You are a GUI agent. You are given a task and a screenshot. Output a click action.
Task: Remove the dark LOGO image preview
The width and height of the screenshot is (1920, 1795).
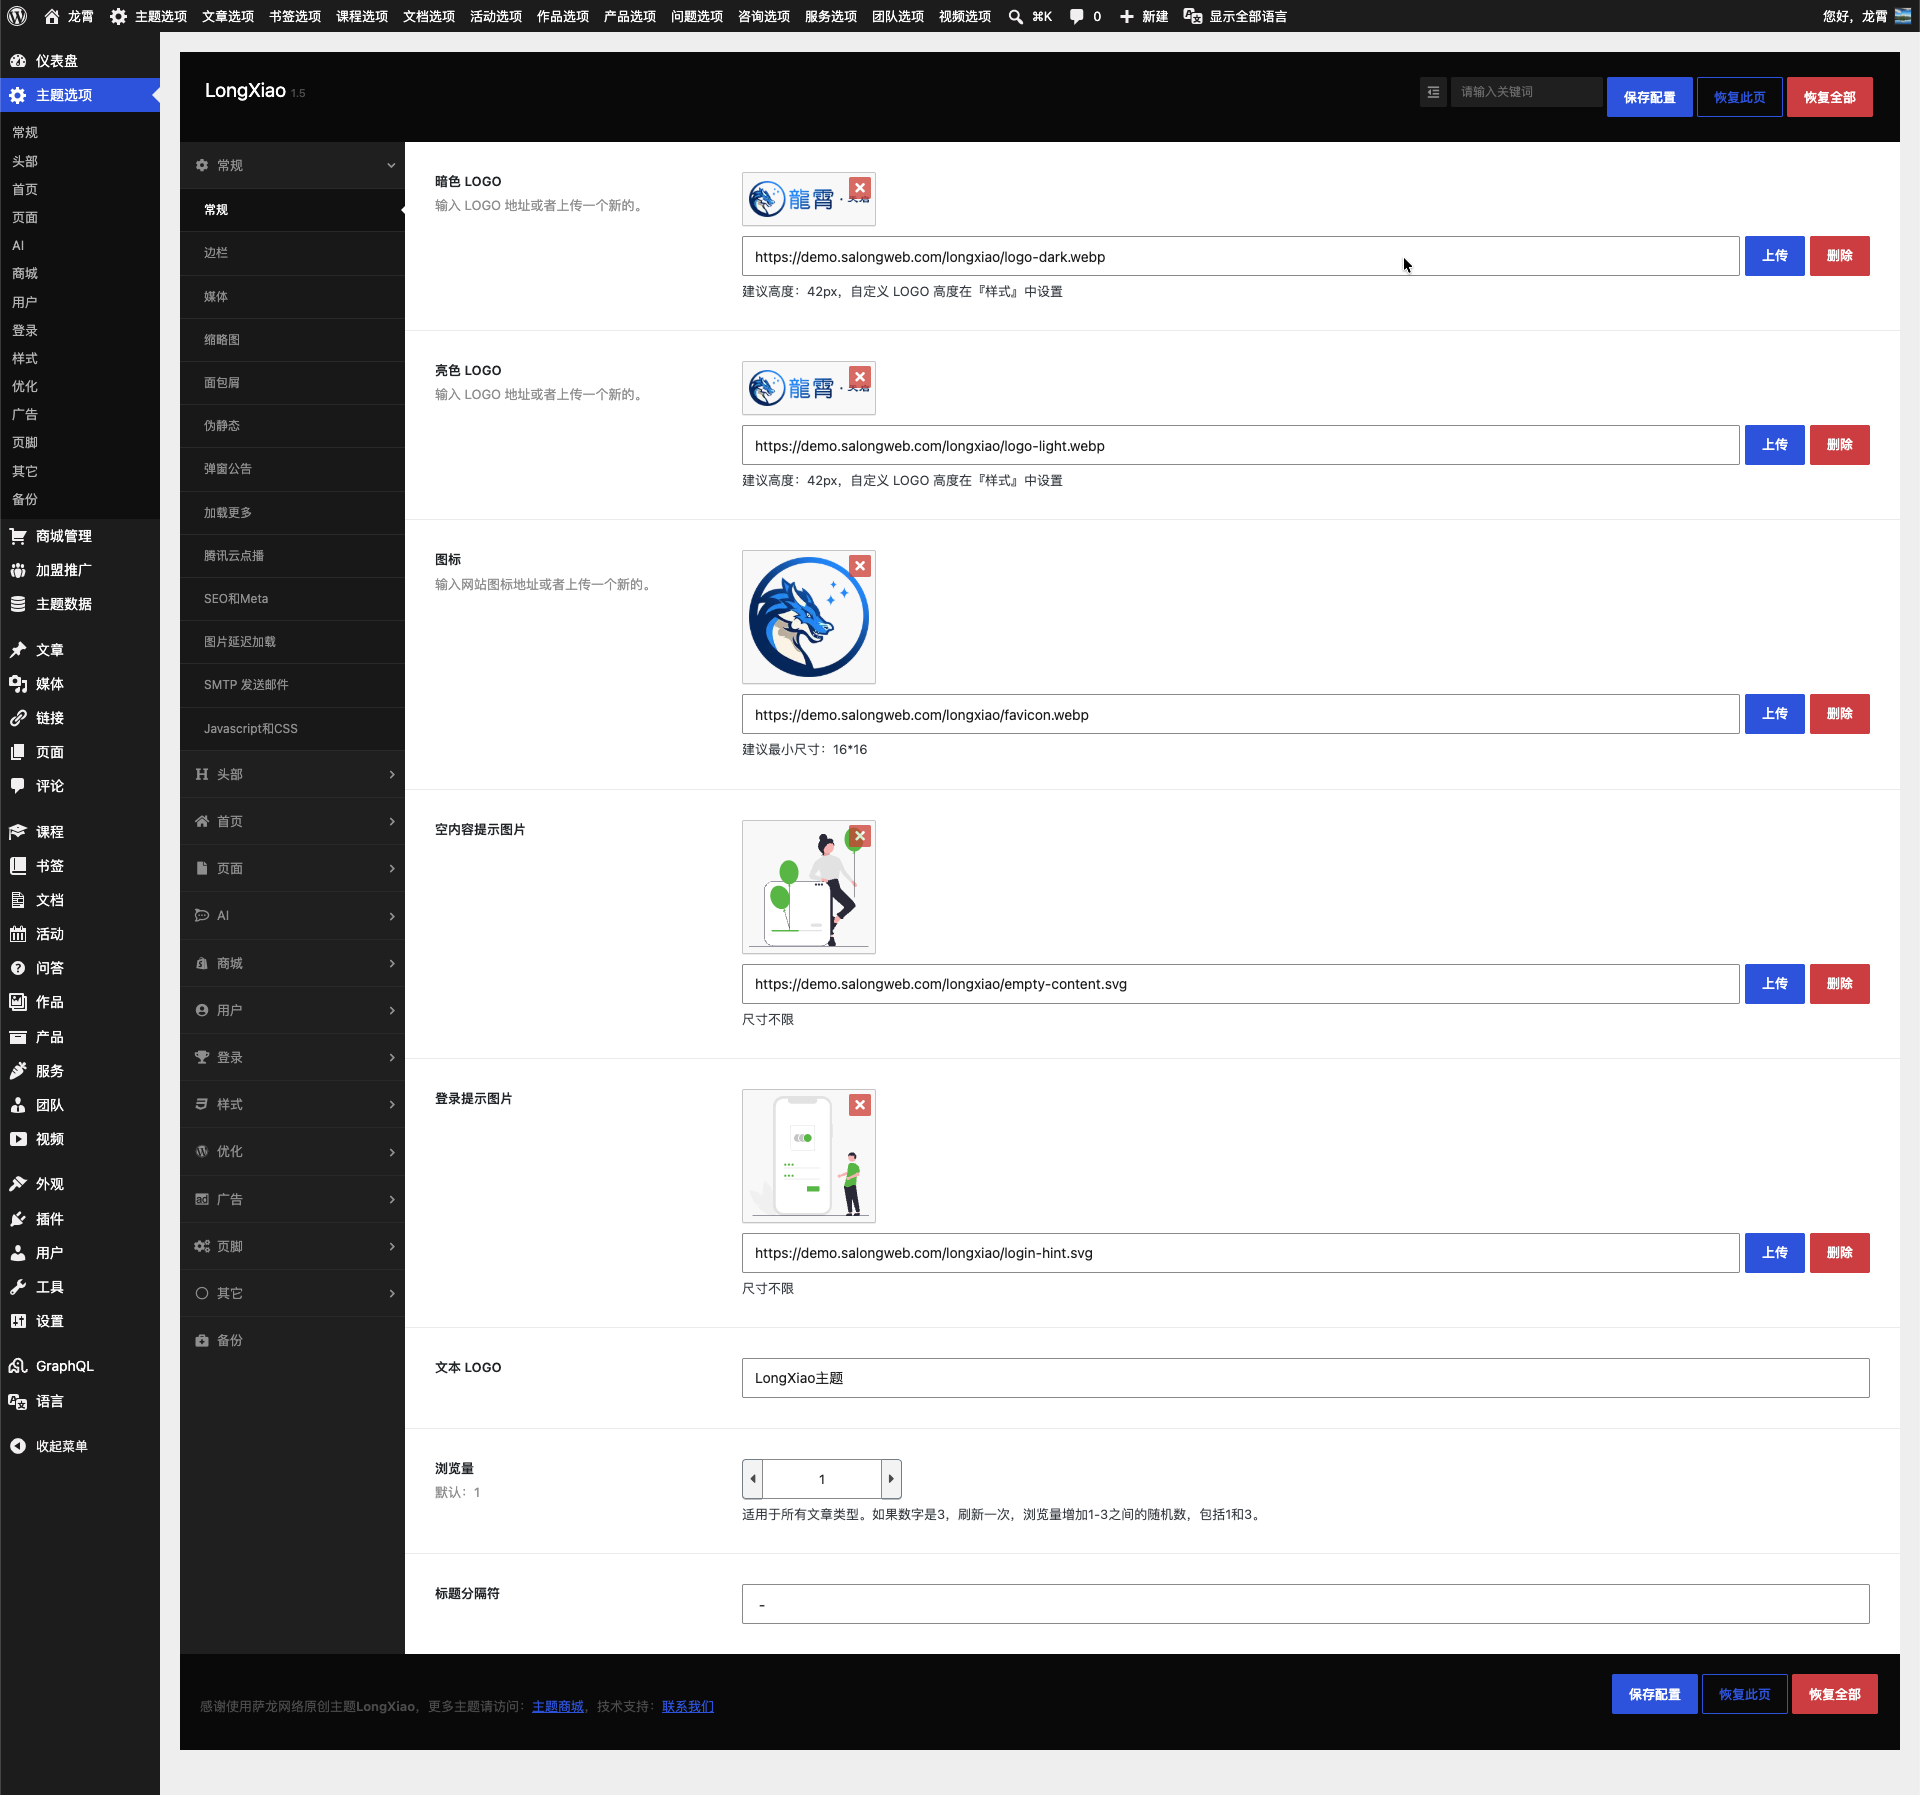(x=860, y=188)
